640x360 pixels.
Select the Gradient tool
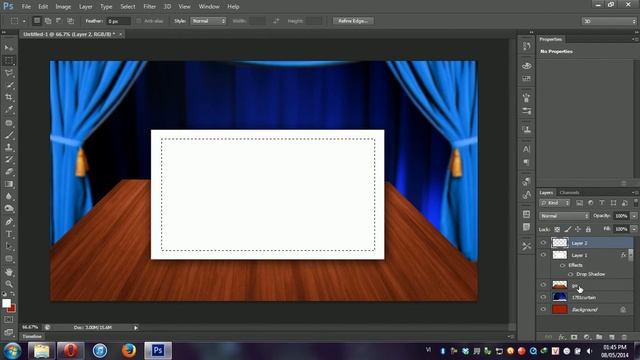click(x=9, y=184)
